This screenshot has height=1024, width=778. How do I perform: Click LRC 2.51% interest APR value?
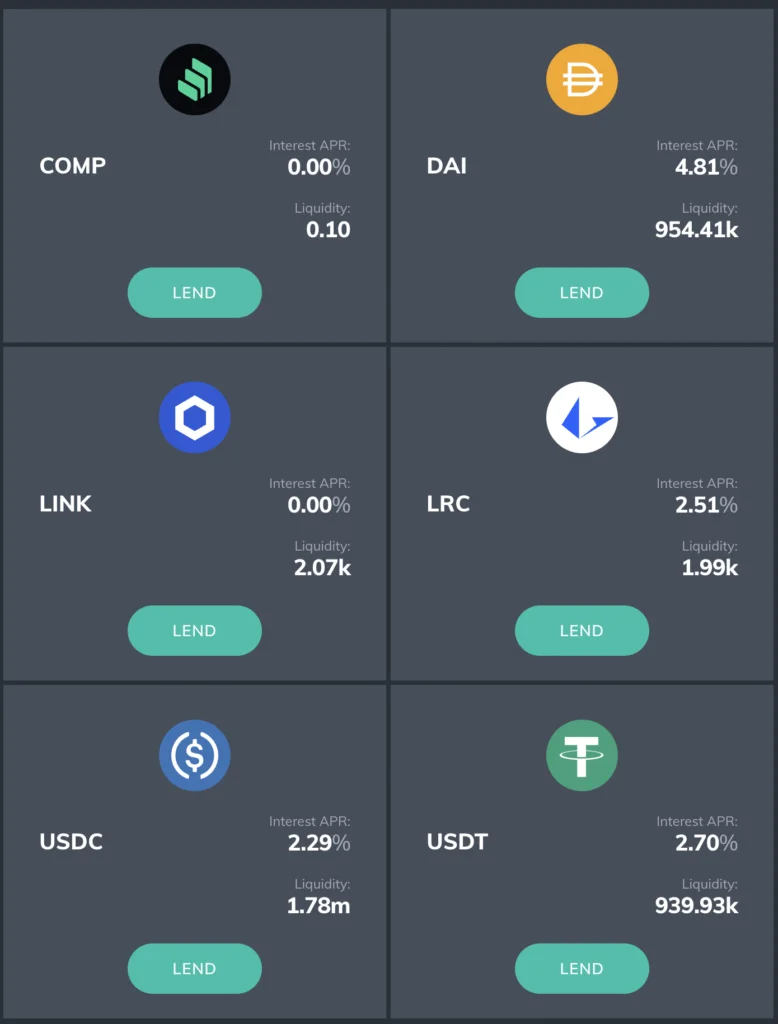coord(706,505)
